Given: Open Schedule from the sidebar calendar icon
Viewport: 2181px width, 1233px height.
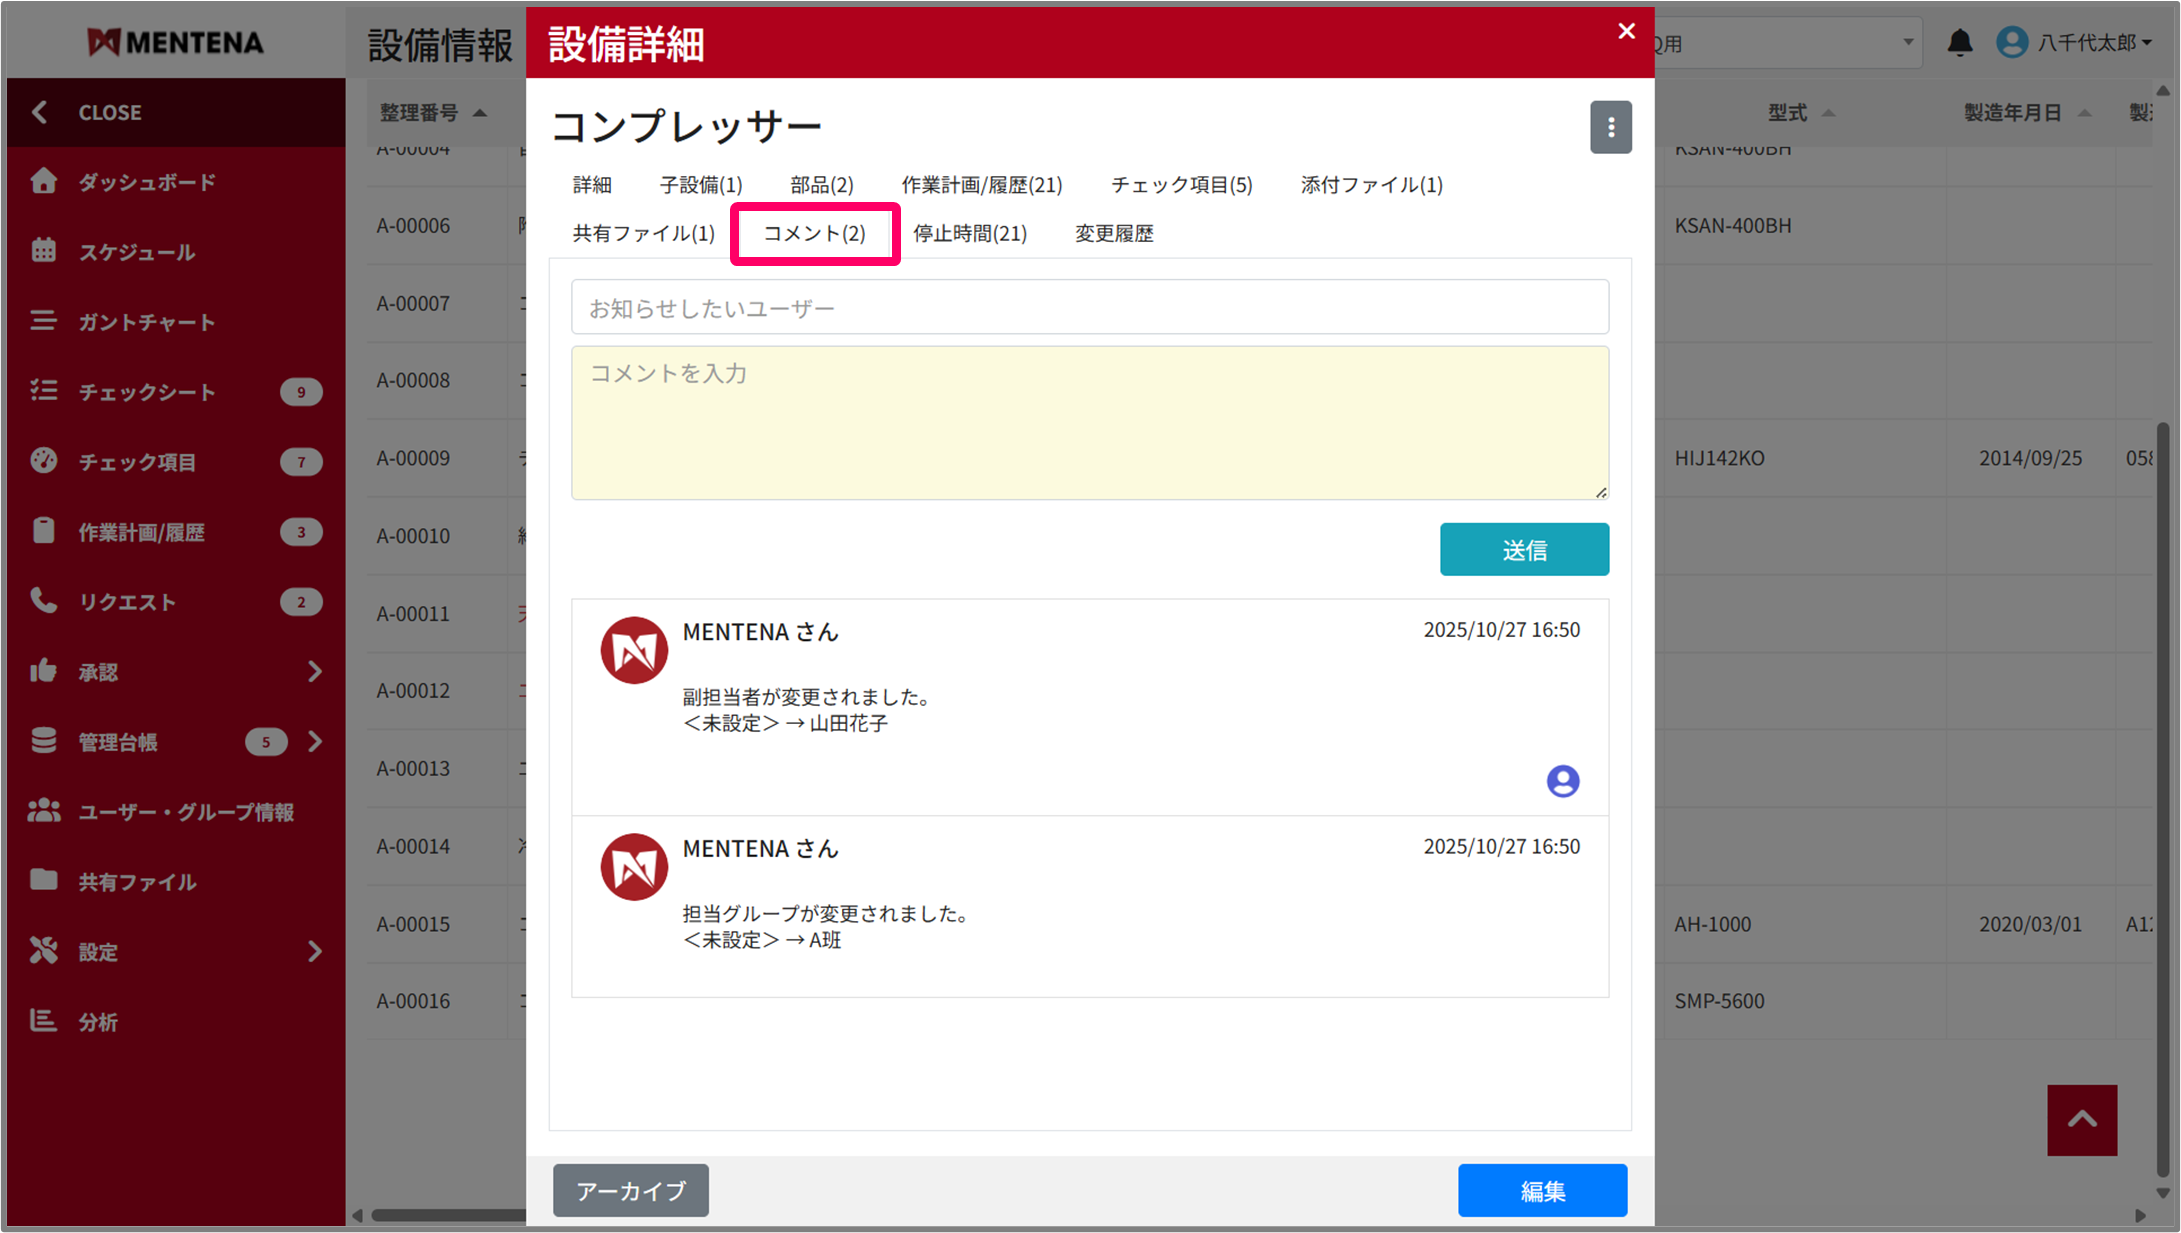Looking at the screenshot, I should click(44, 251).
